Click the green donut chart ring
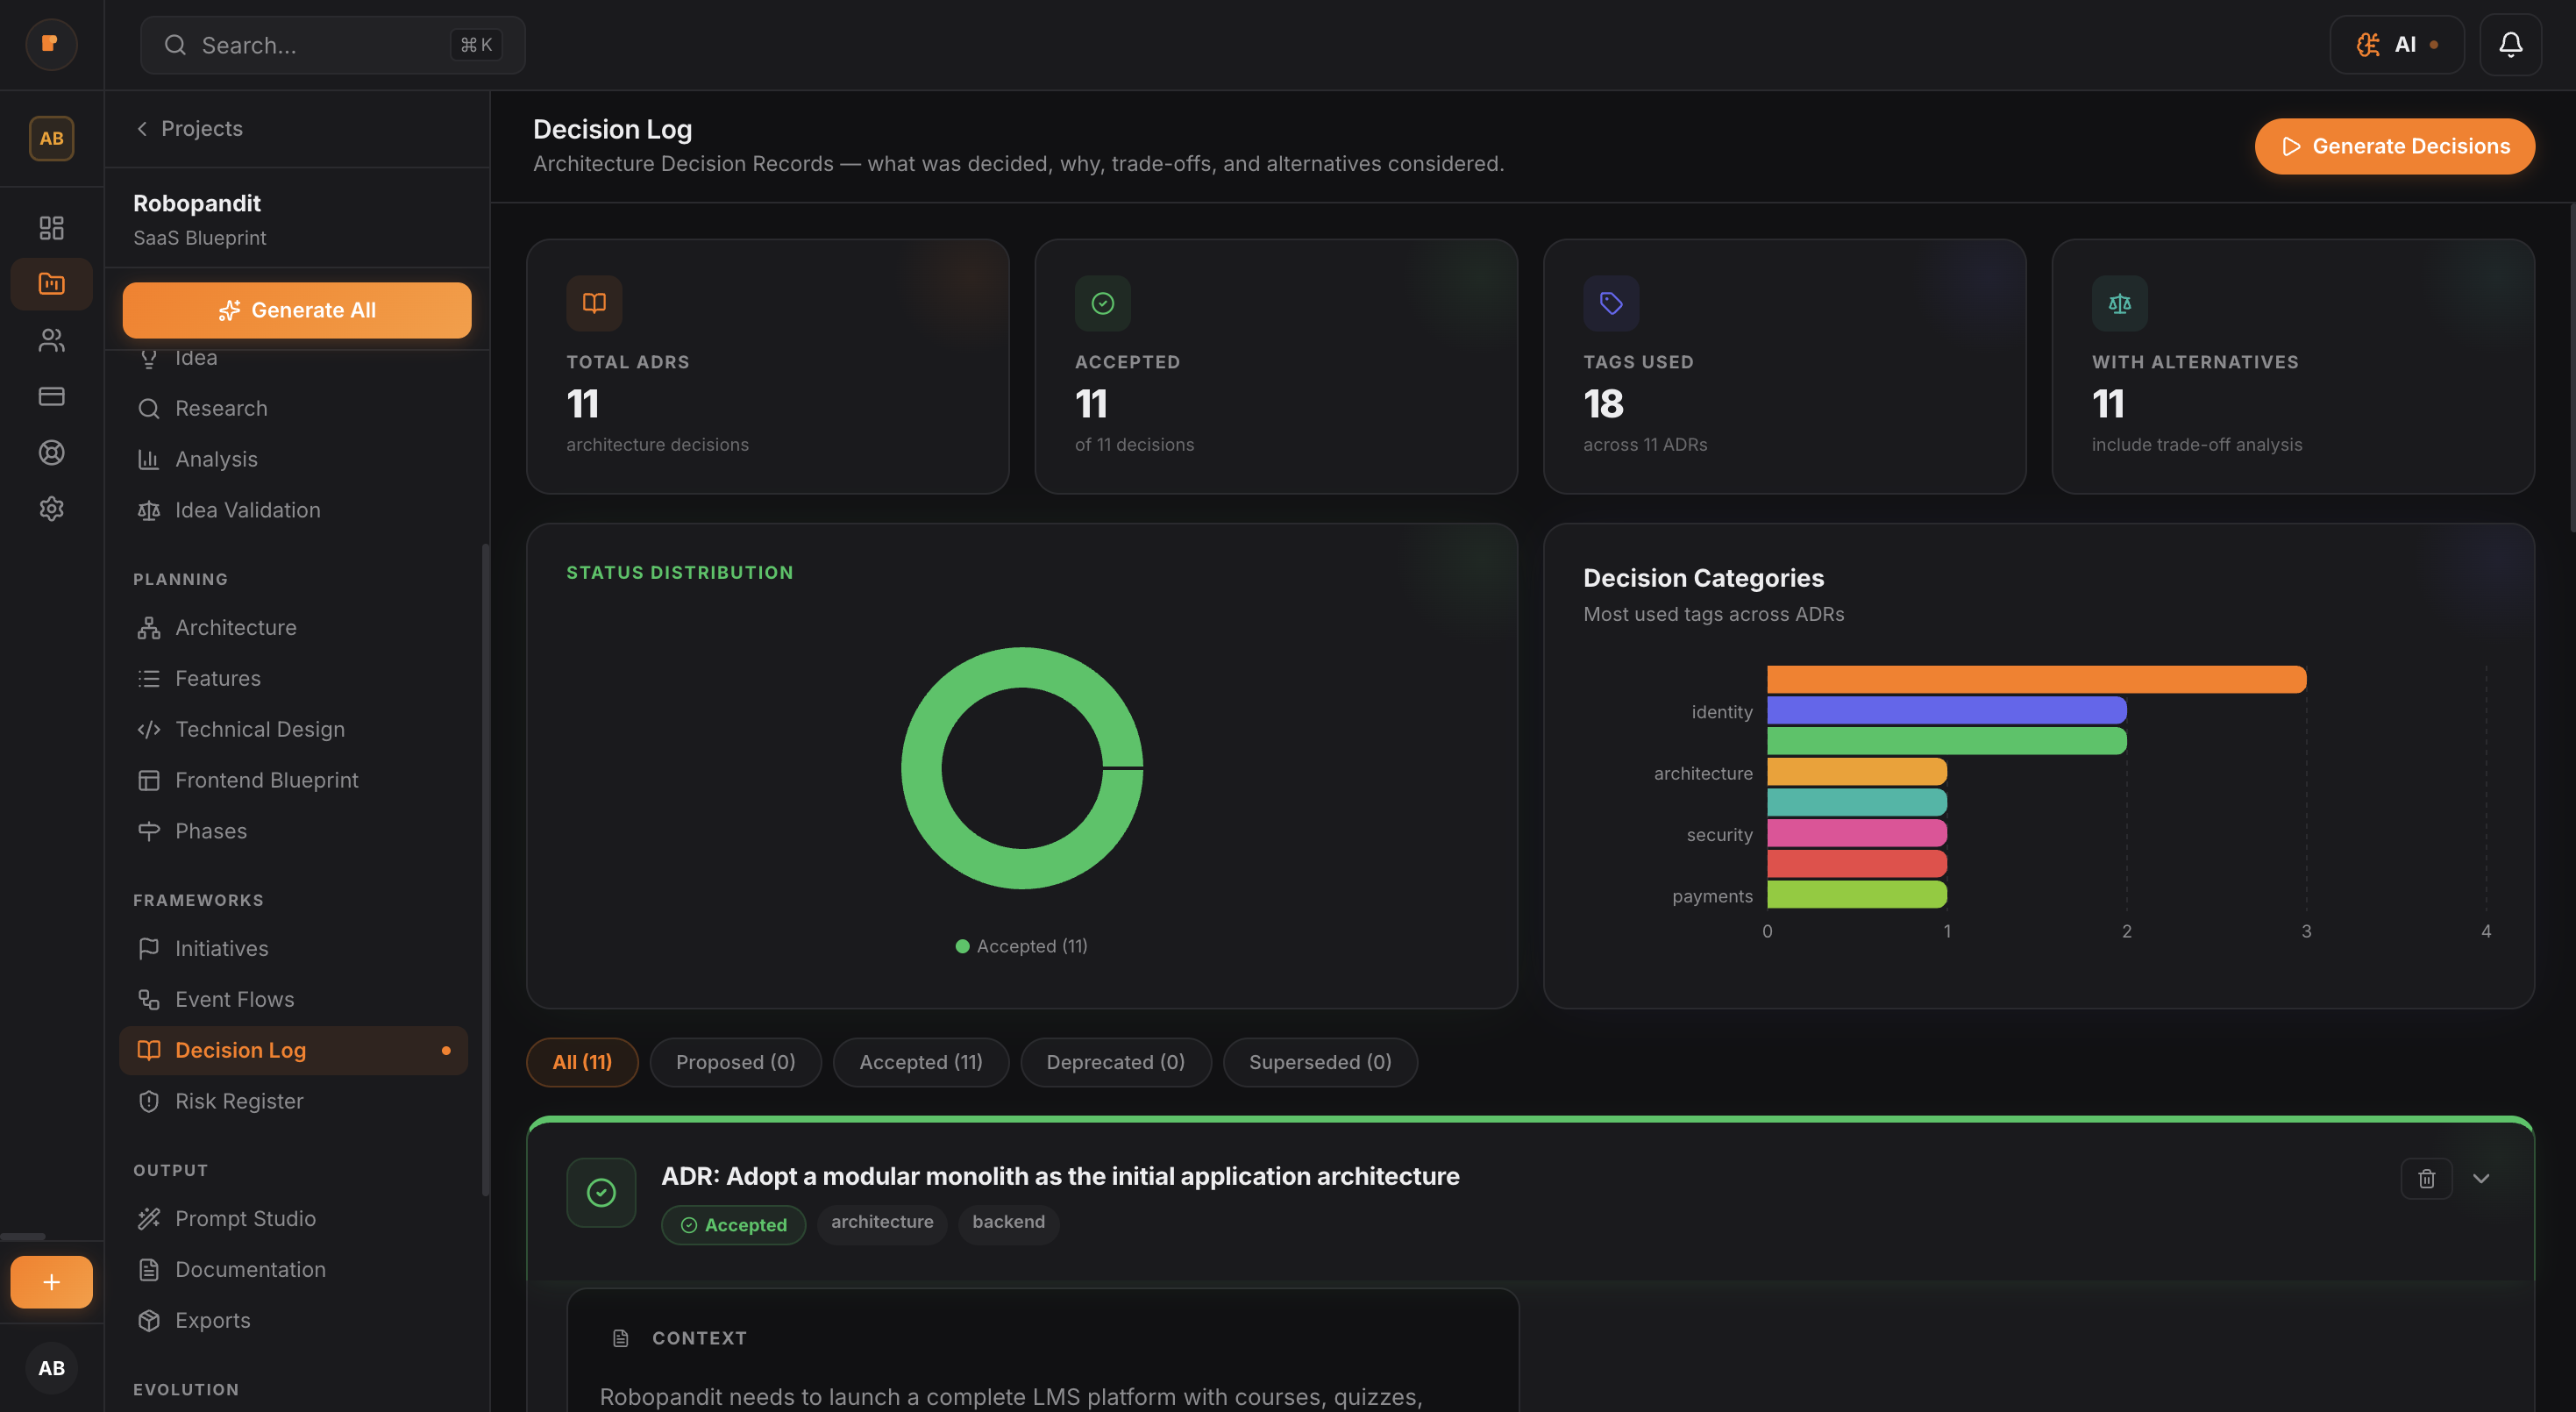Viewport: 2576px width, 1412px height. click(921, 768)
